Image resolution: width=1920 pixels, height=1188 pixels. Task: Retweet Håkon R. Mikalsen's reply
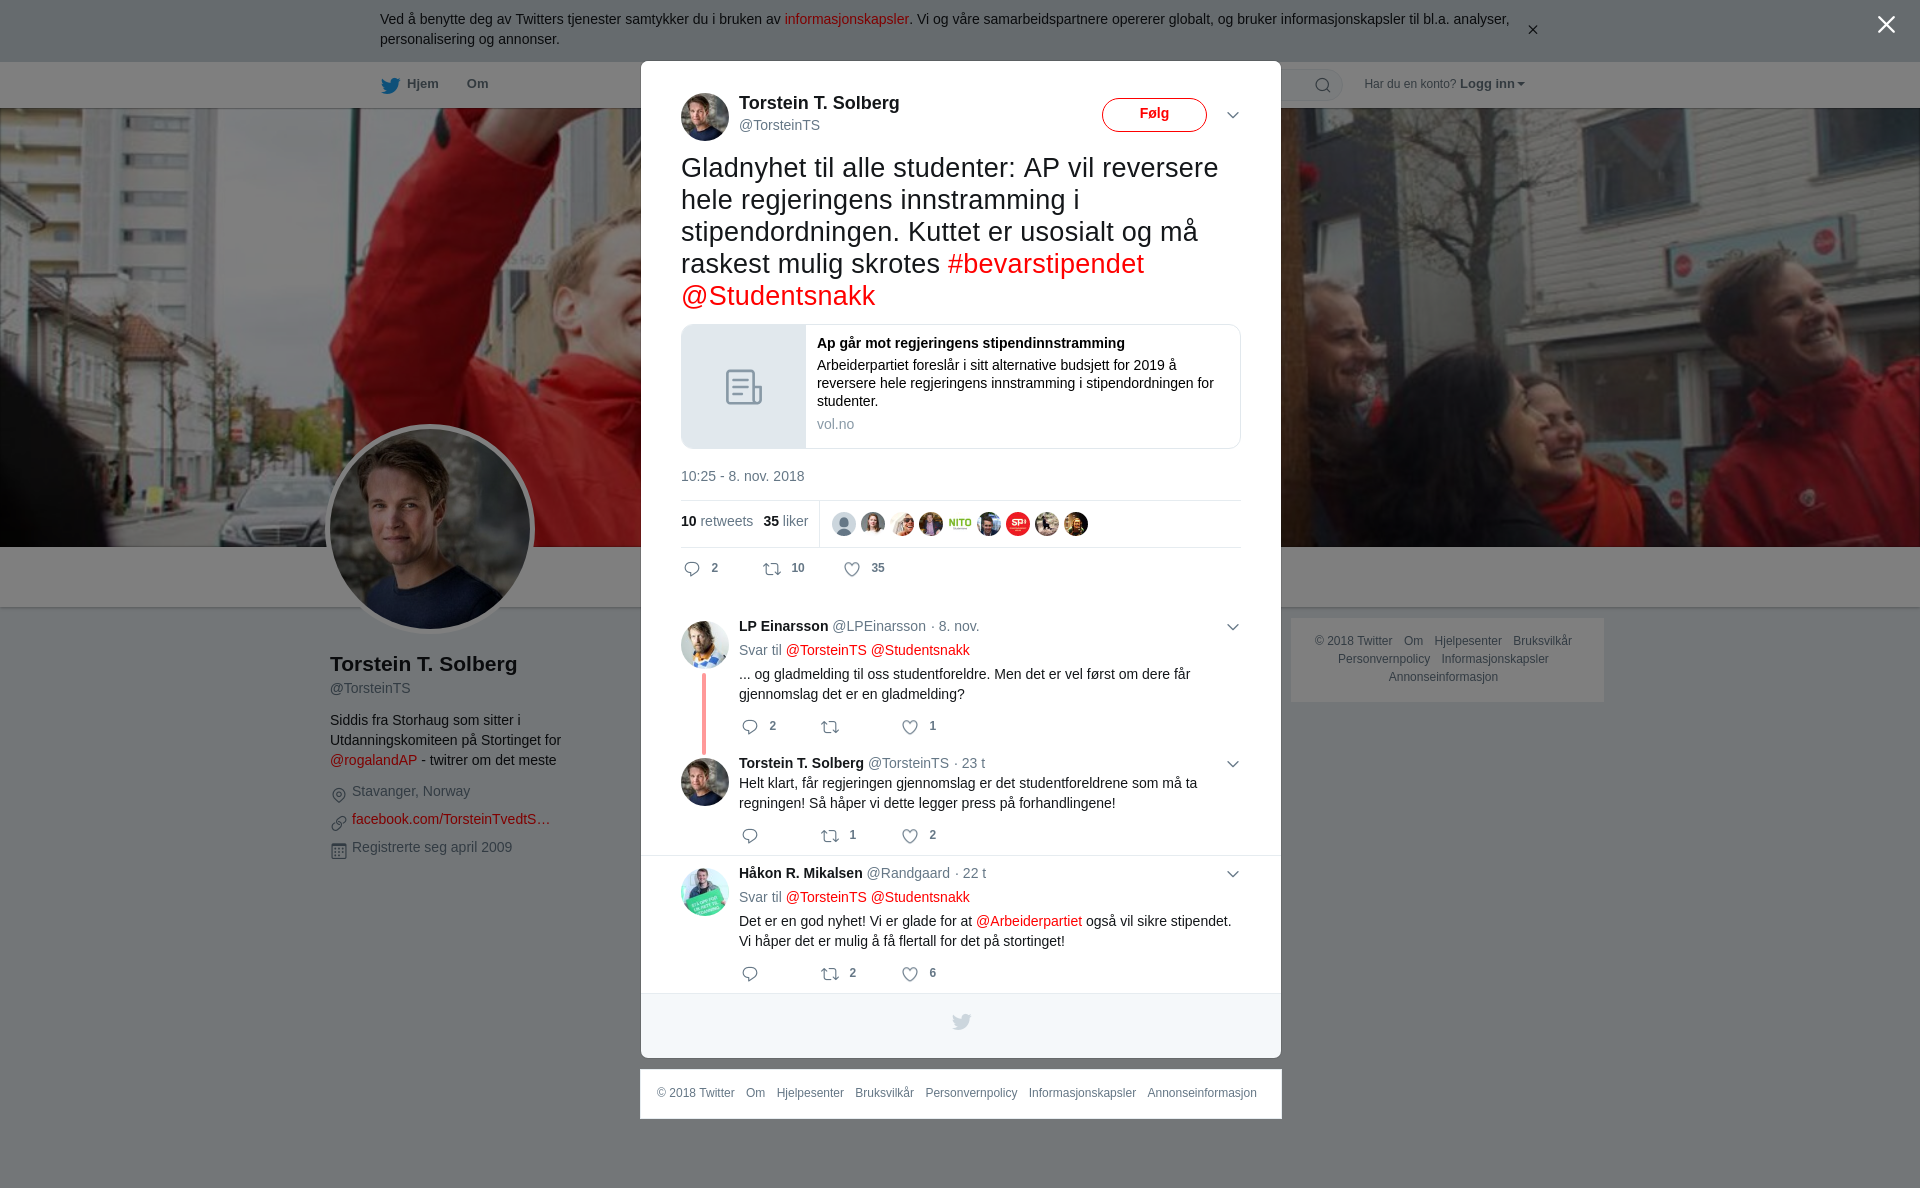[x=830, y=974]
